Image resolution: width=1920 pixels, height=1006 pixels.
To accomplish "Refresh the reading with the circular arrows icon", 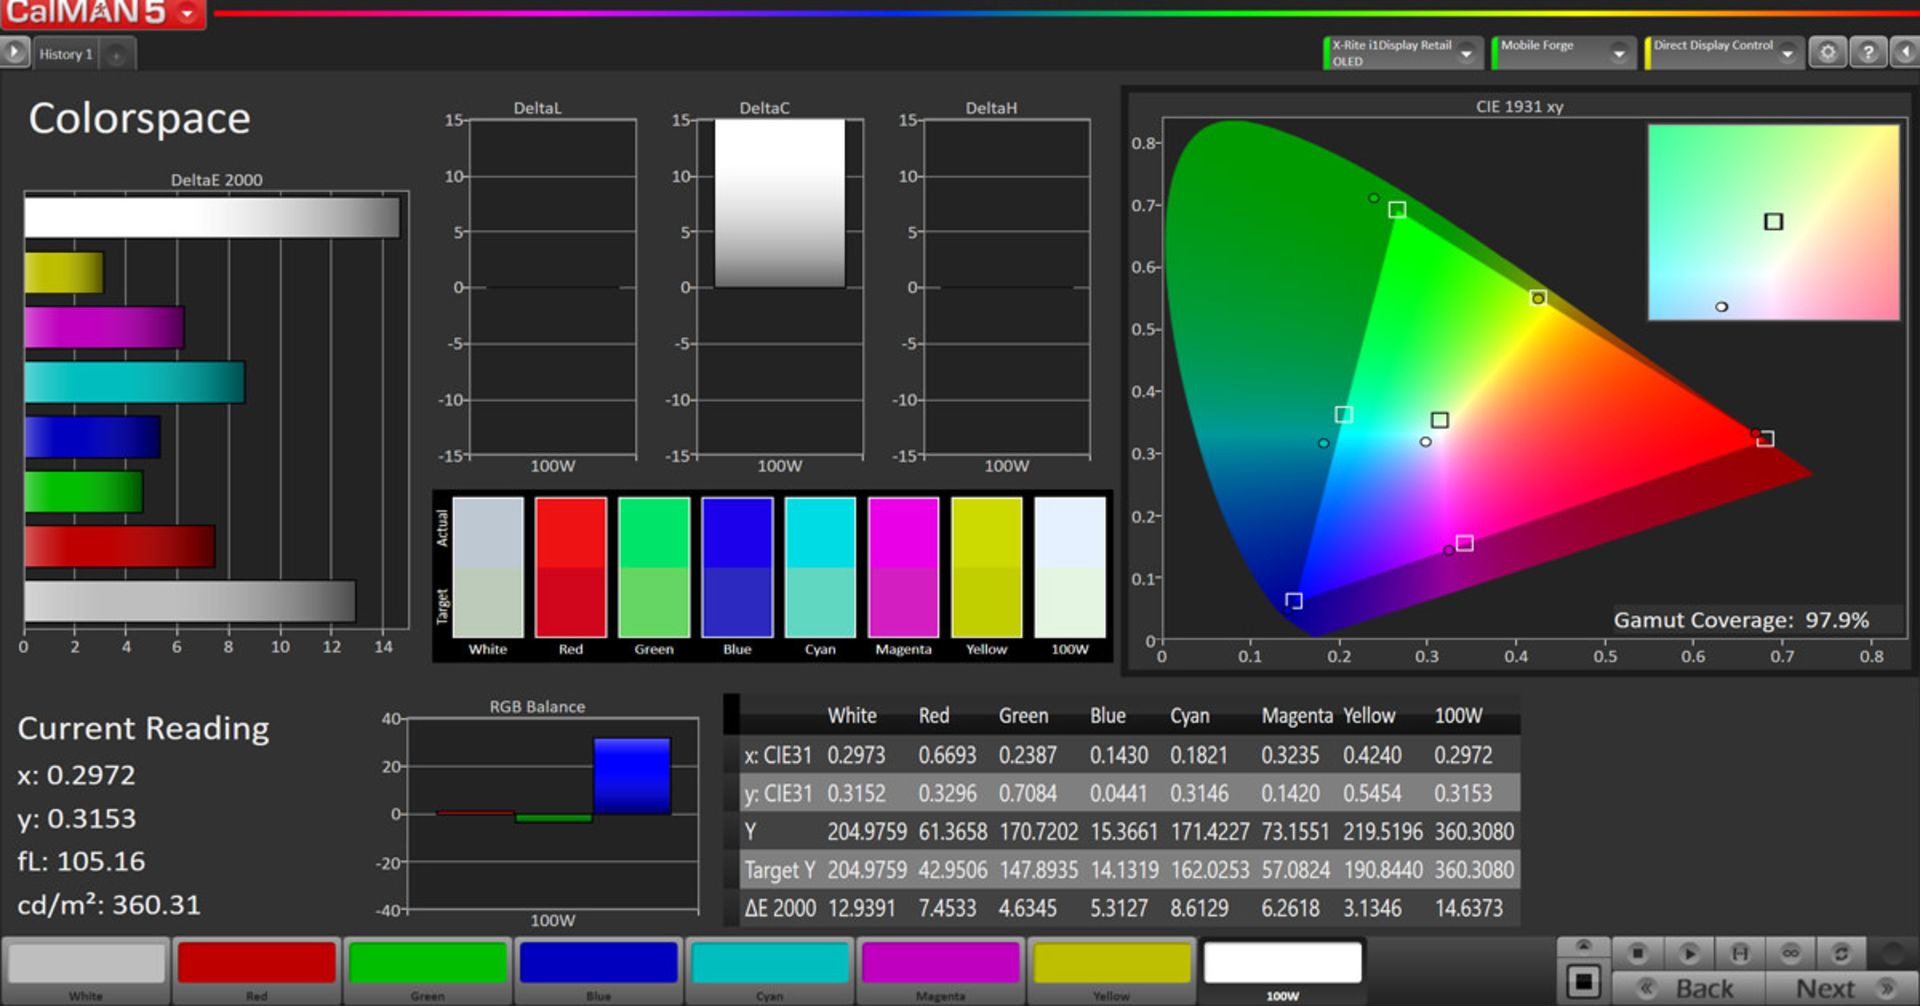I will click(1842, 953).
